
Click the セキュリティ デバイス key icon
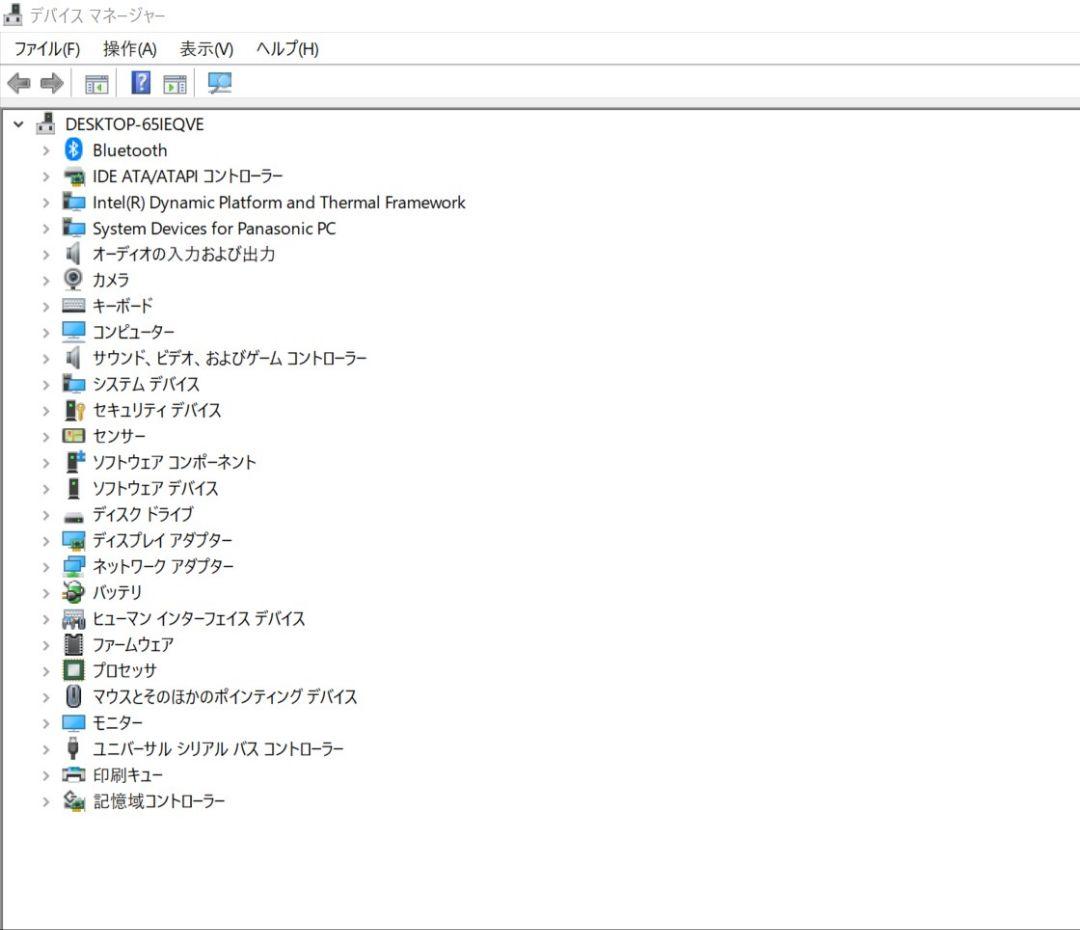[74, 410]
